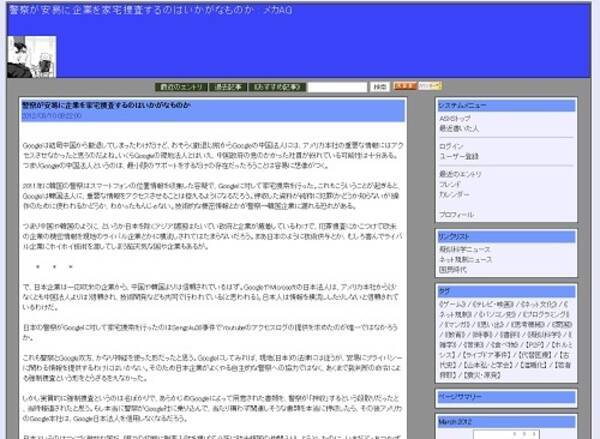The width and height of the screenshot is (600, 439).
Task: Click the 前日のエントリ button
Action: click(x=182, y=87)
